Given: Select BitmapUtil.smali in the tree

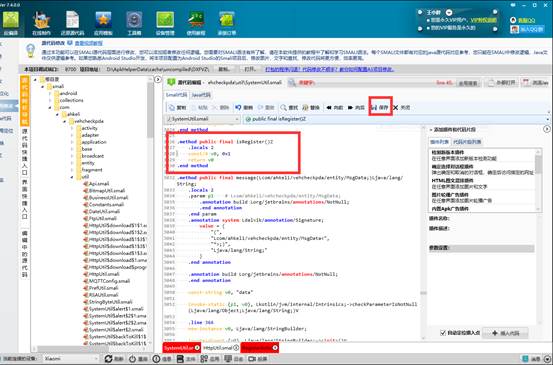Looking at the screenshot, I should [104, 191].
